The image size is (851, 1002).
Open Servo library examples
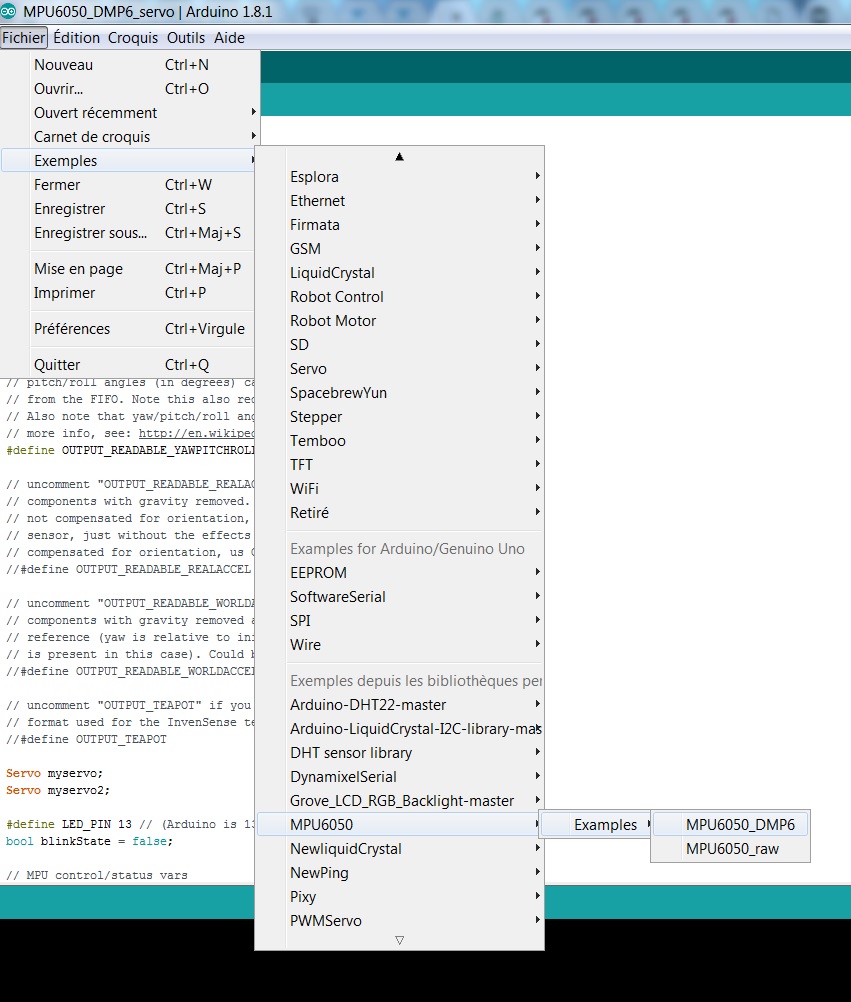click(x=400, y=368)
